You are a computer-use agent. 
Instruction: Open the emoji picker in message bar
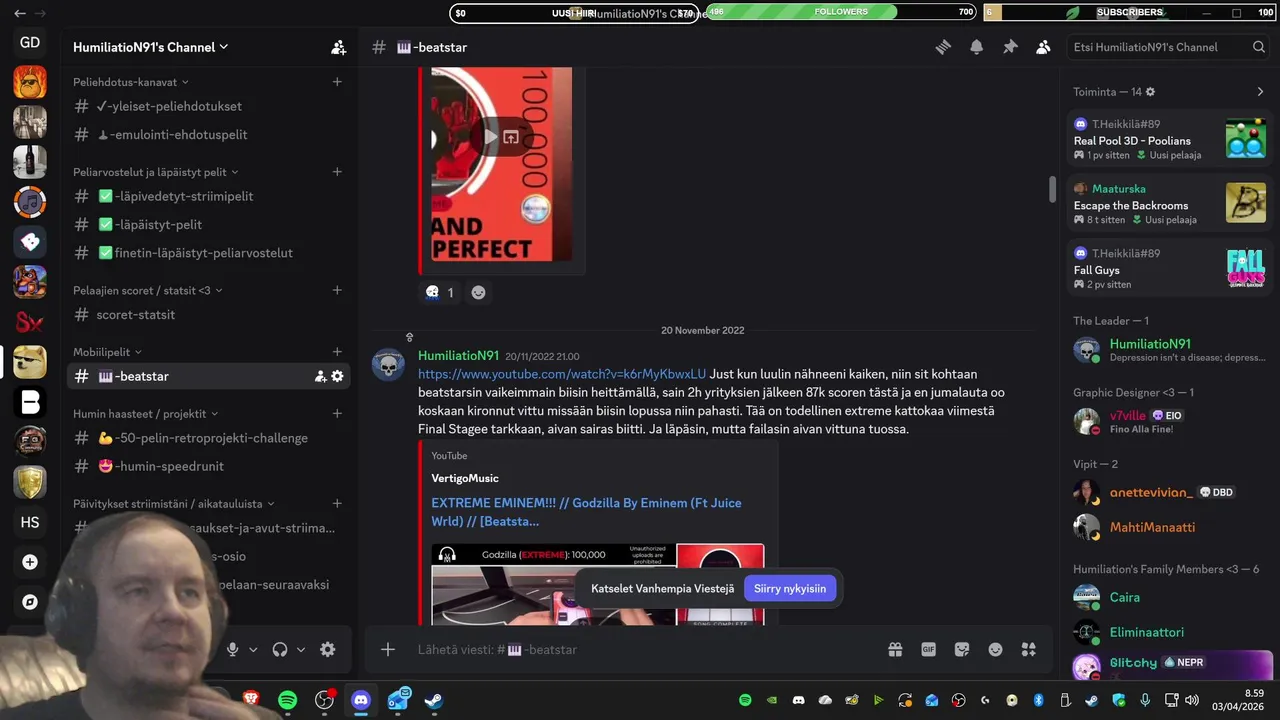[x=995, y=649]
